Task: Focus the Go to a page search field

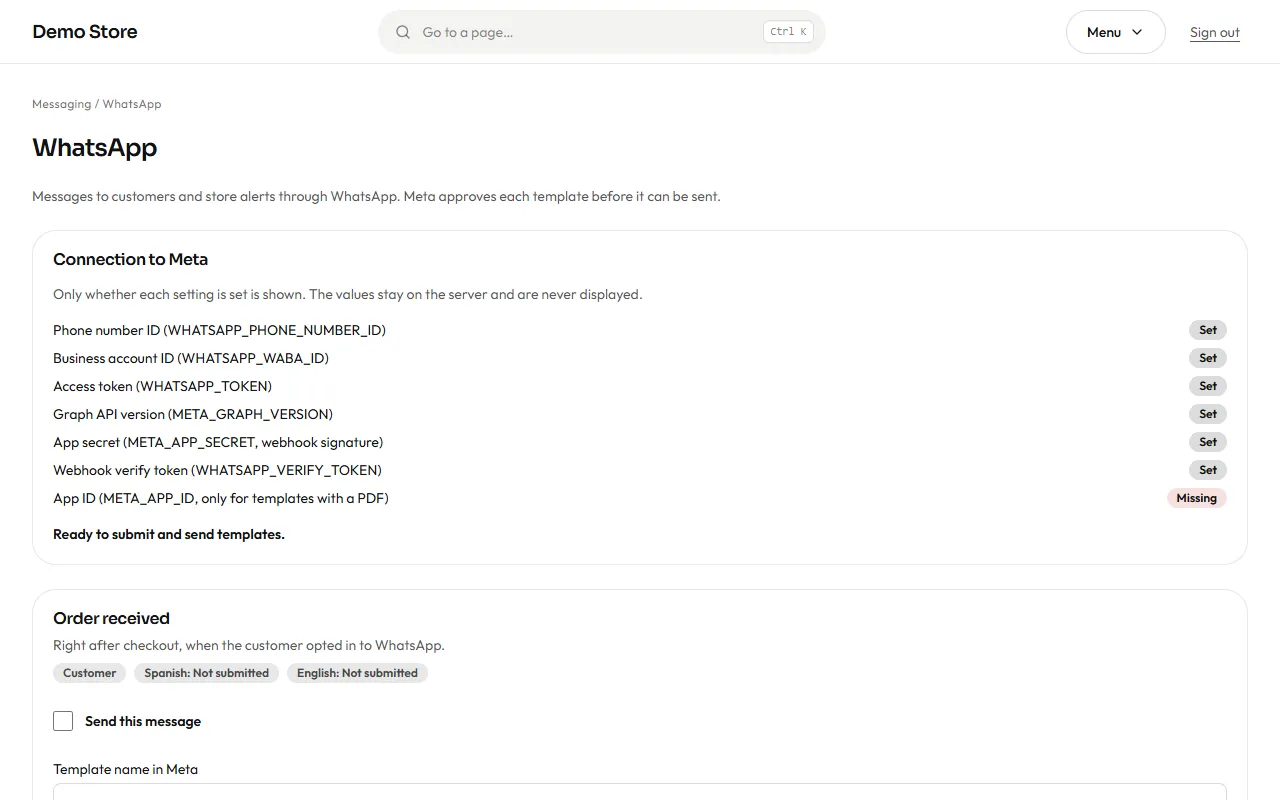Action: point(601,32)
